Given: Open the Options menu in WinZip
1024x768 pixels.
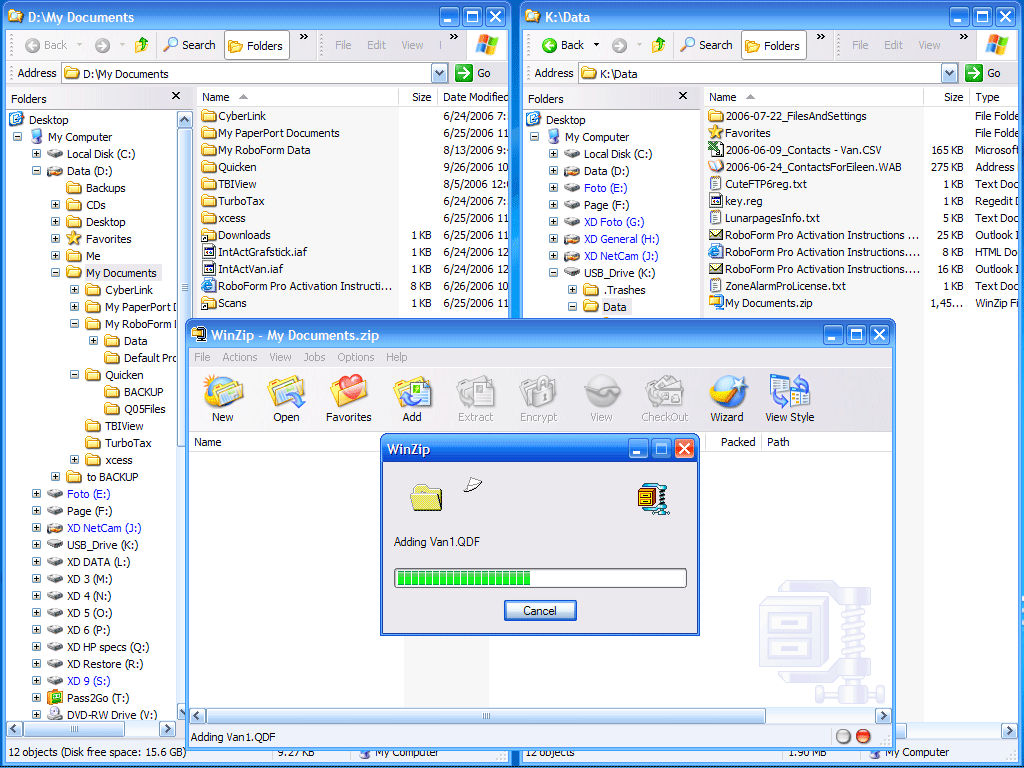Looking at the screenshot, I should pos(355,357).
